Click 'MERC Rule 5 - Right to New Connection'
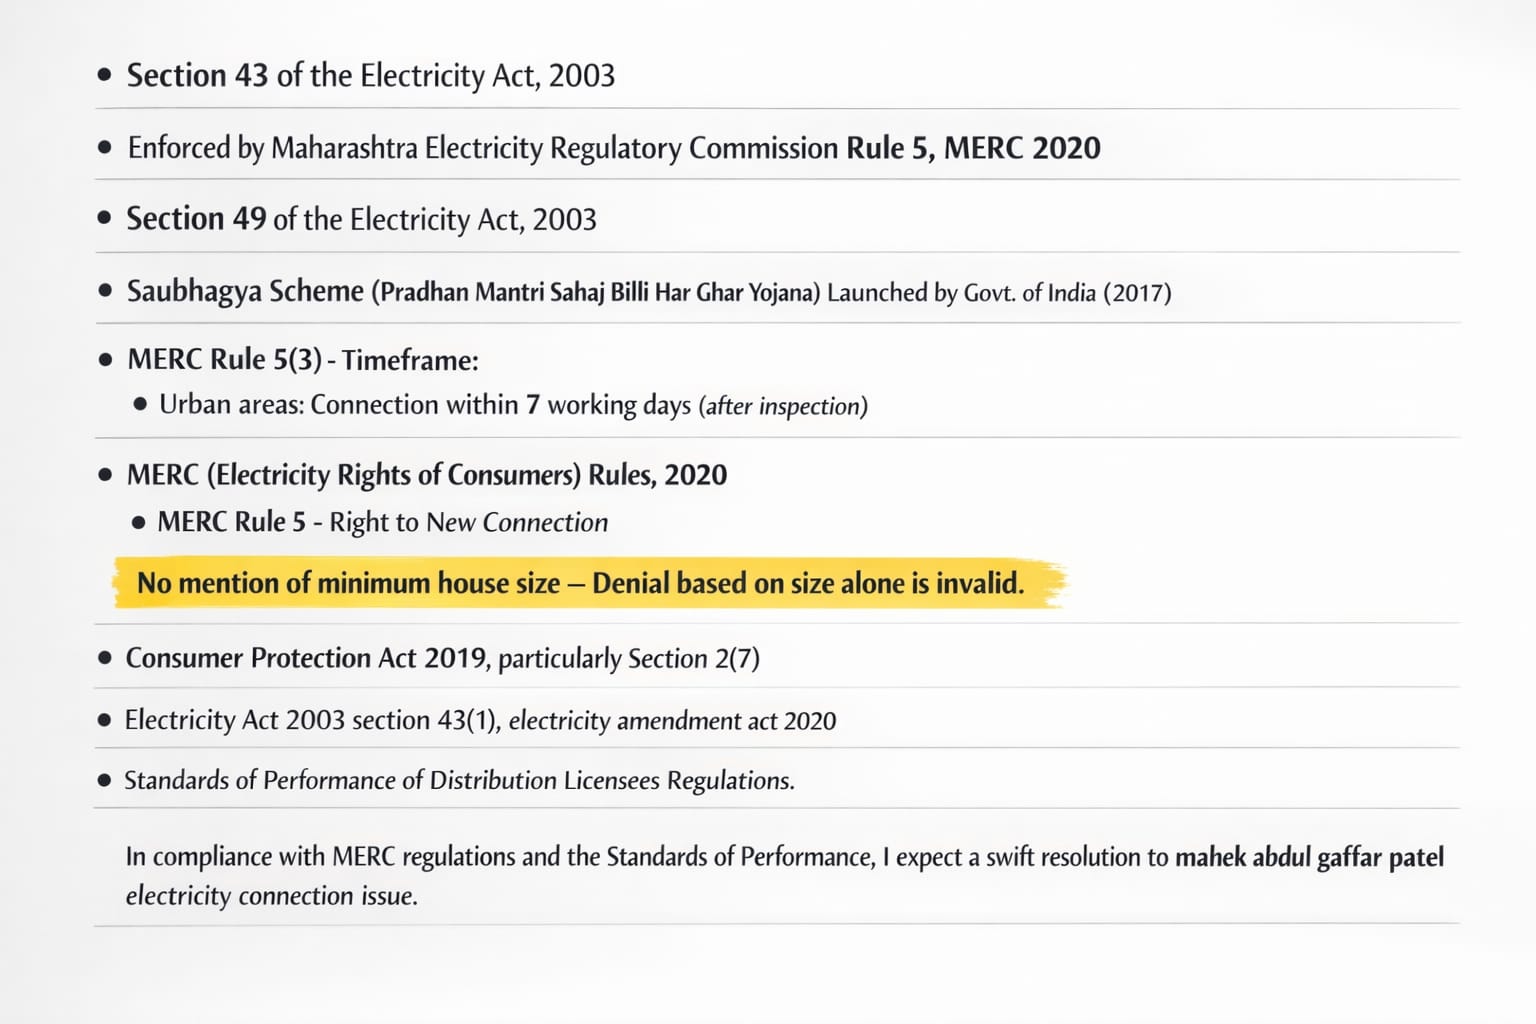 (383, 522)
